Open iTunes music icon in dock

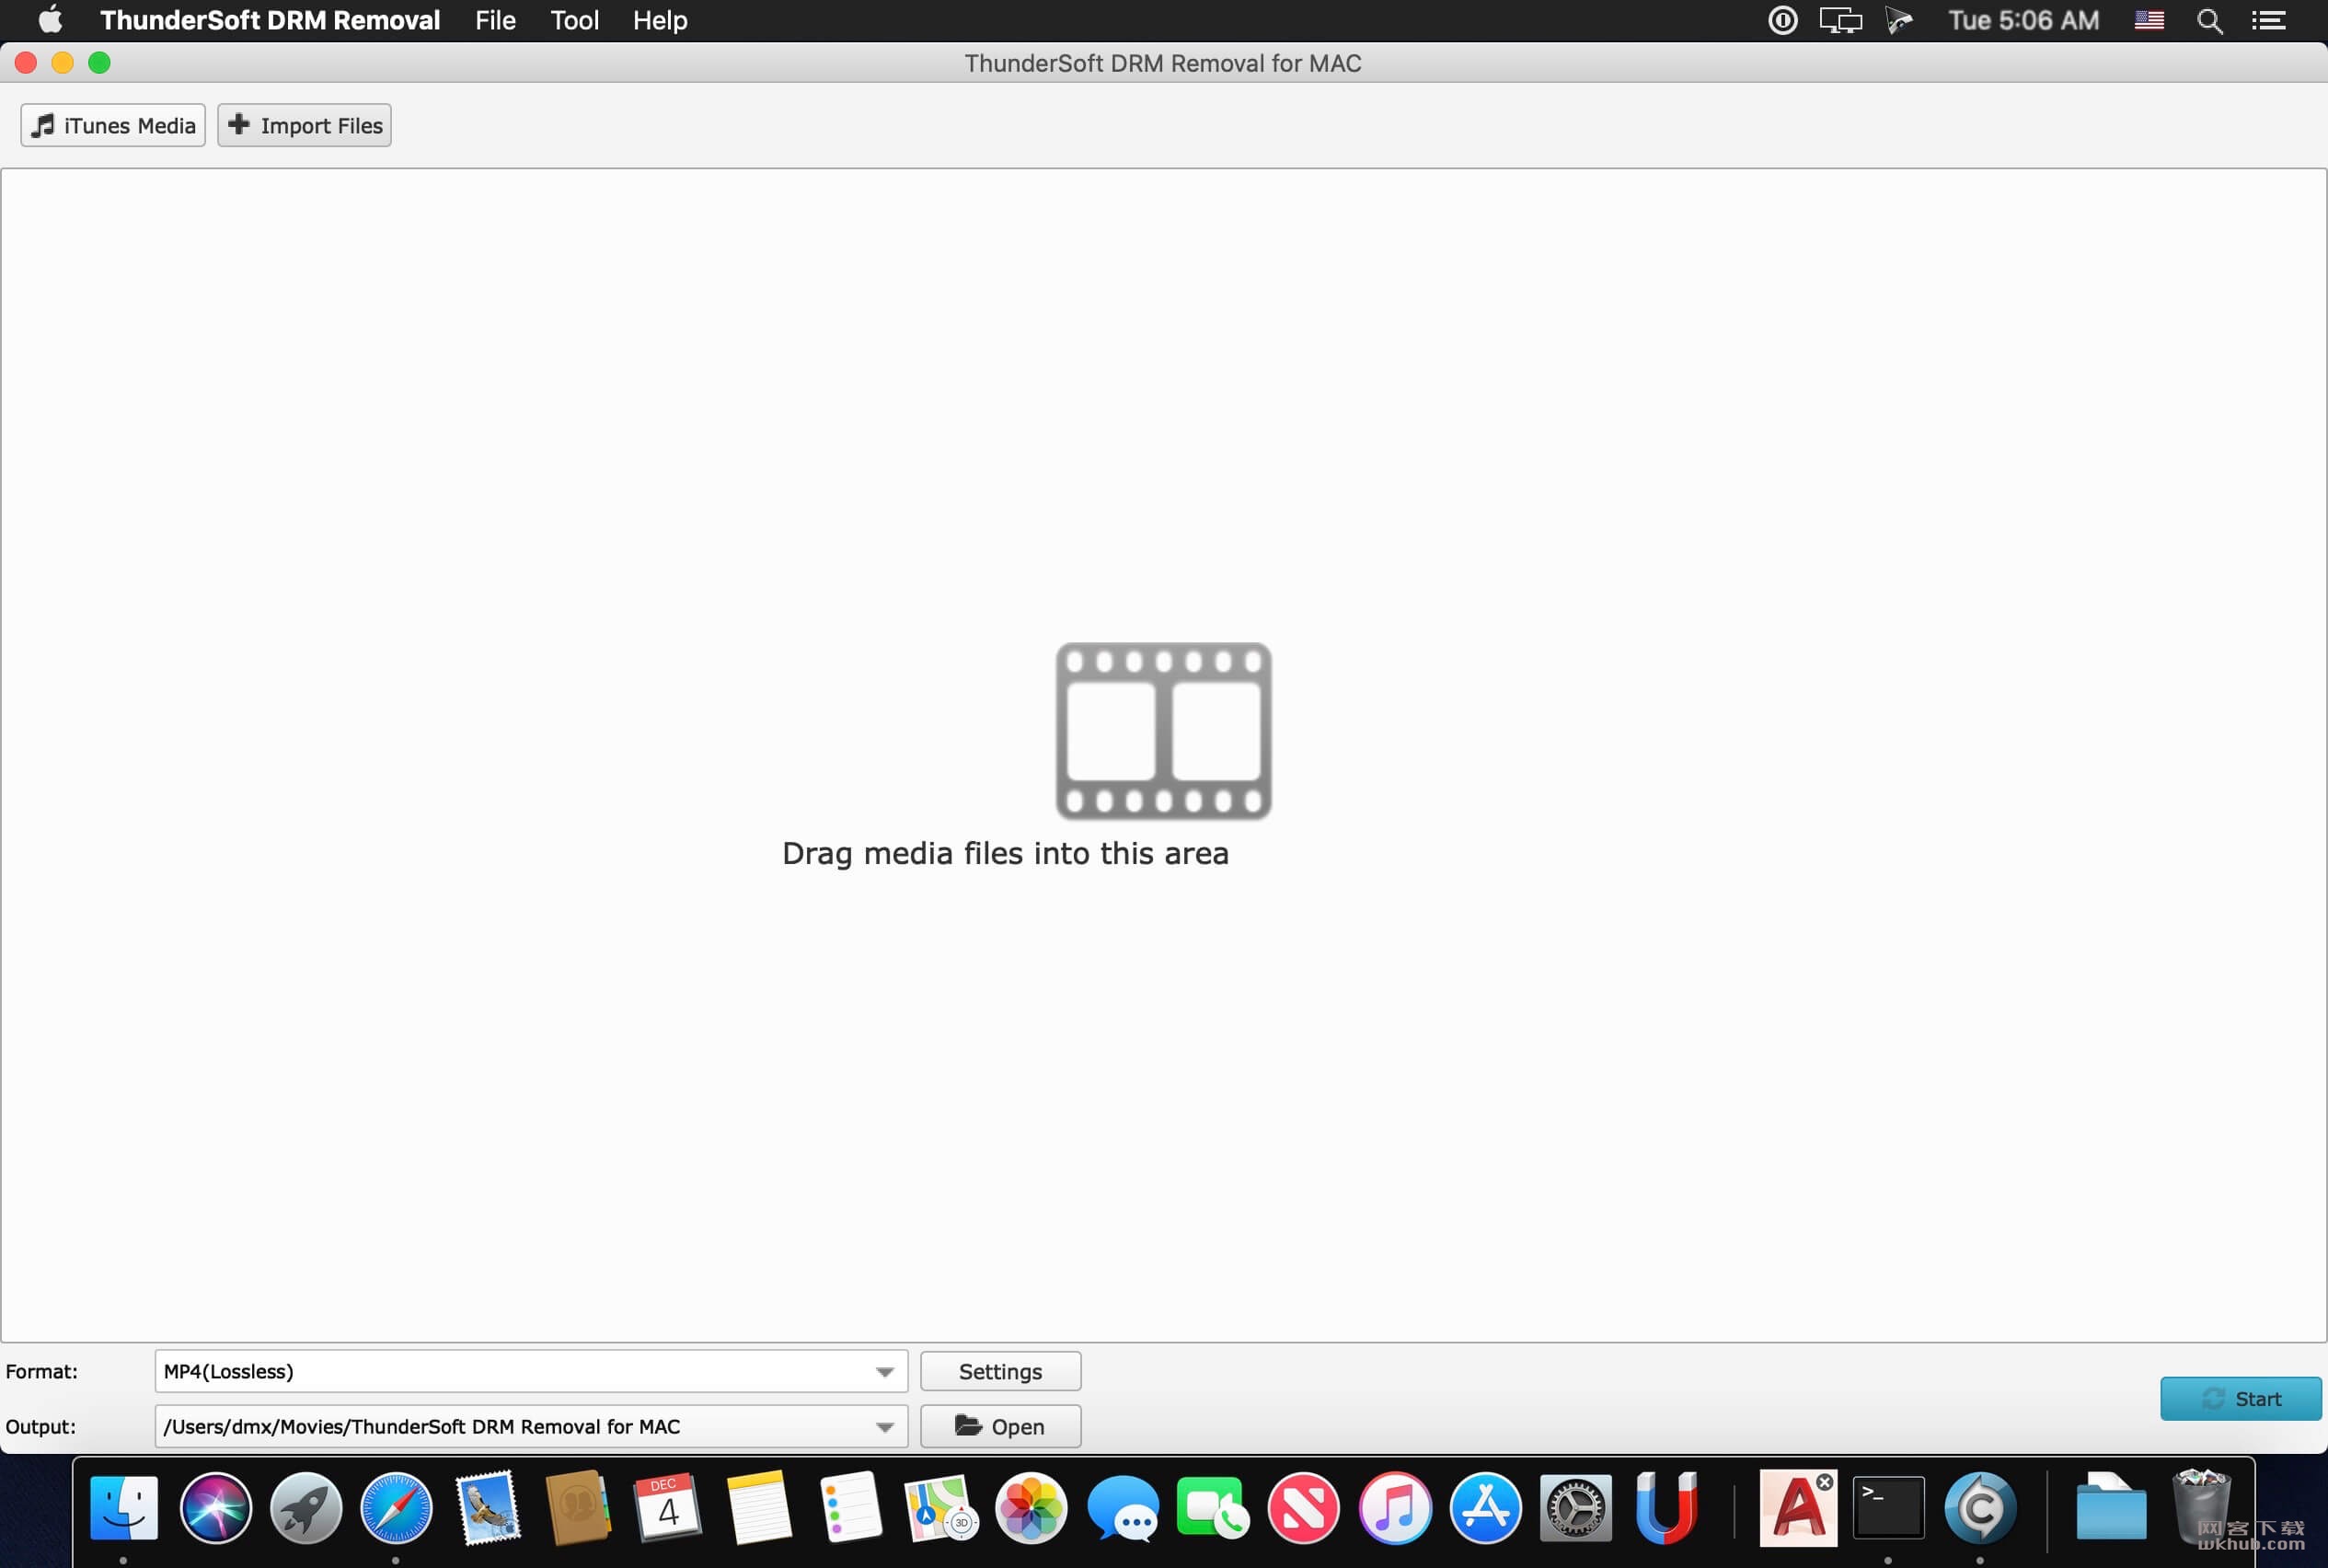[1394, 1507]
